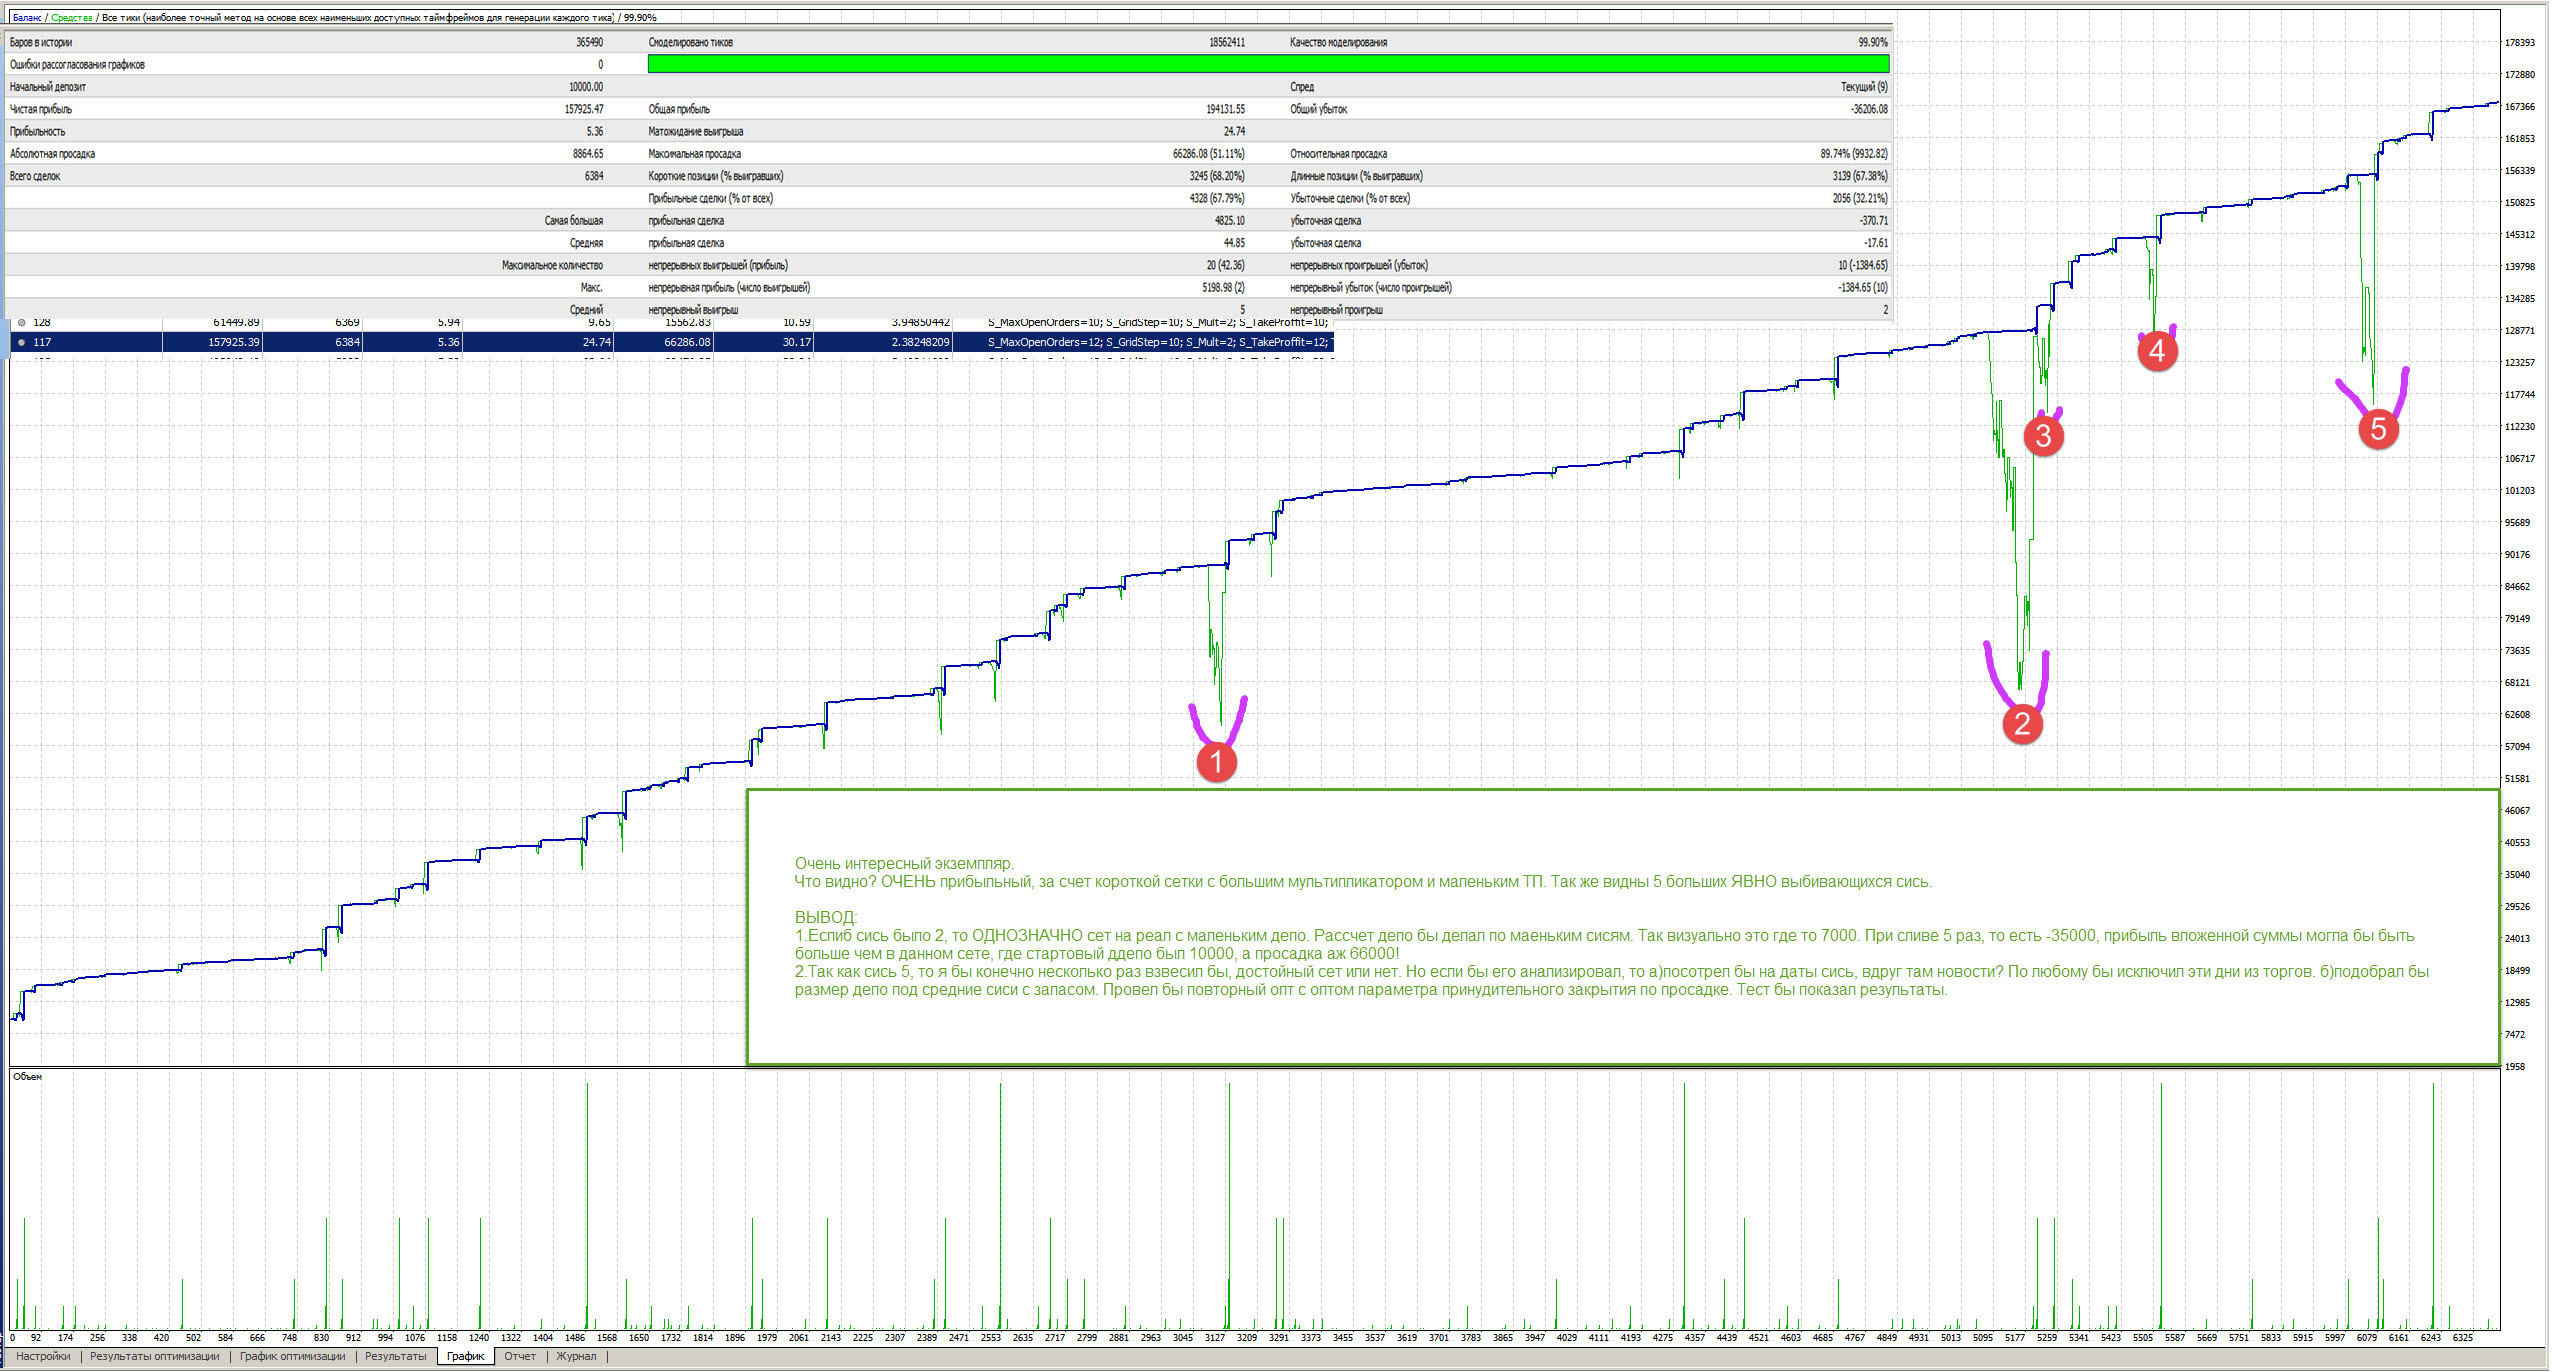Viewport: 2553px width, 1372px height.
Task: Click the 2.38248209 cell in row 117
Action: tap(920, 342)
